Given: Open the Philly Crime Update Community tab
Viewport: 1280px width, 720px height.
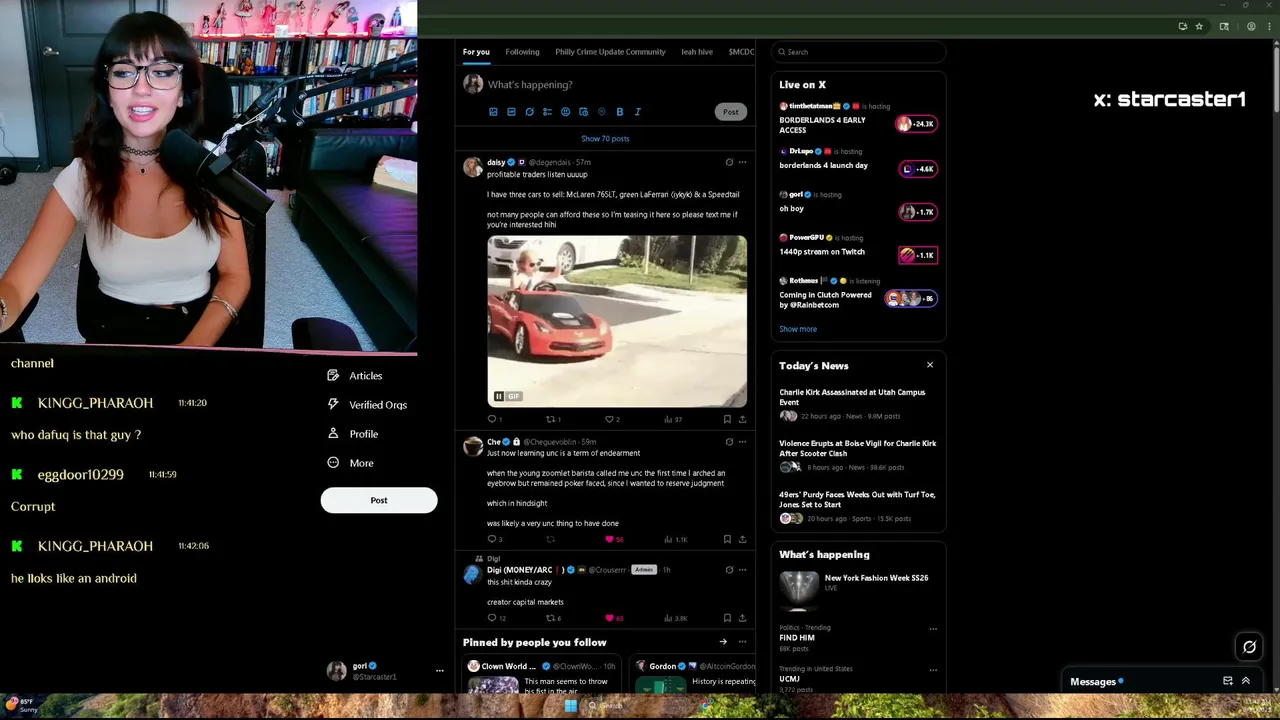Looking at the screenshot, I should click(x=610, y=52).
